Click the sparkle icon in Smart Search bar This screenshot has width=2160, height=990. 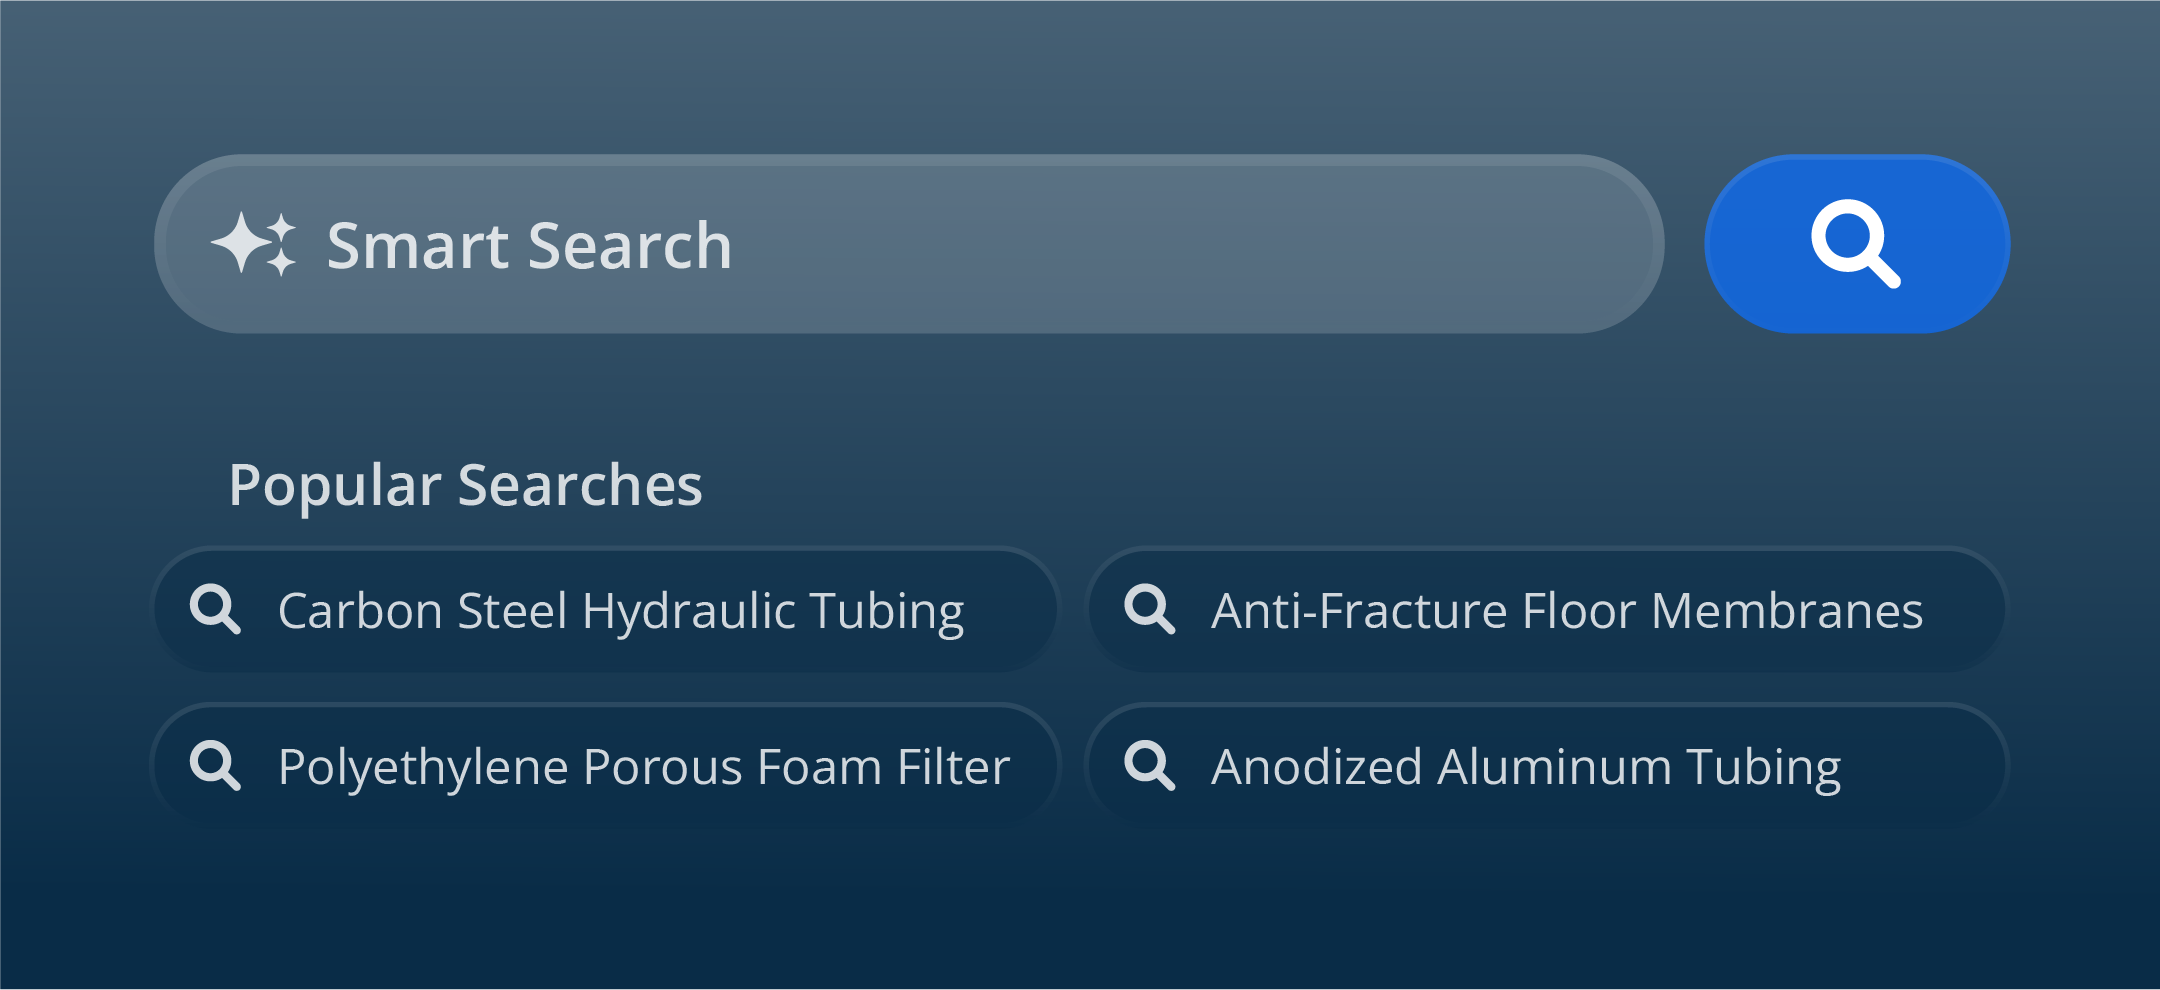[253, 244]
